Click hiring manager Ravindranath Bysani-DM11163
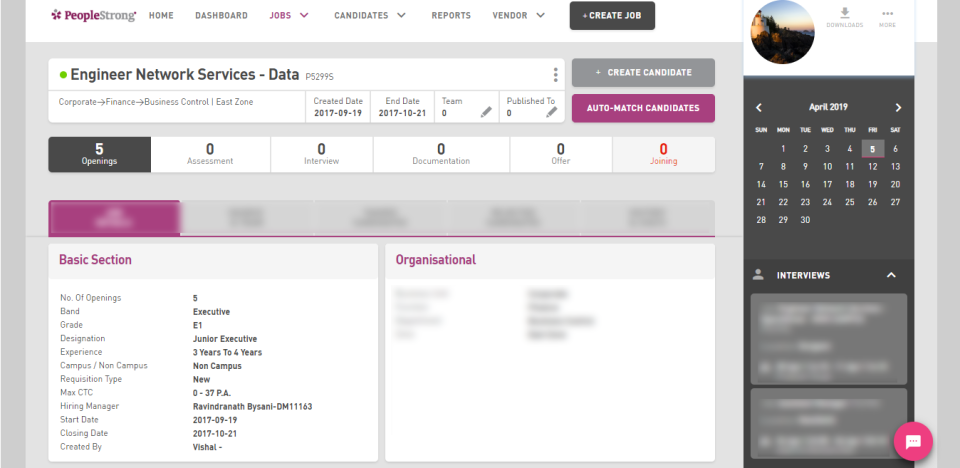The height and width of the screenshot is (468, 960). (253, 407)
